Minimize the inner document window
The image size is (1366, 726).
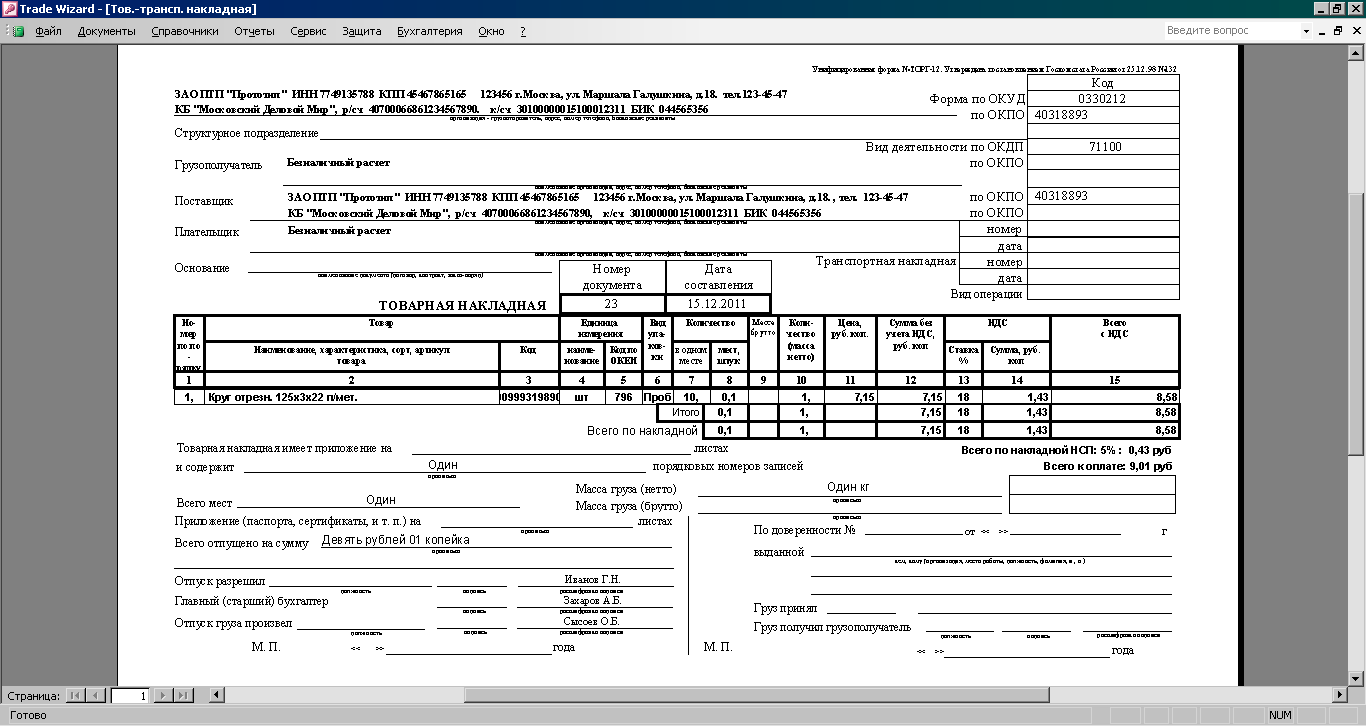(x=1322, y=31)
